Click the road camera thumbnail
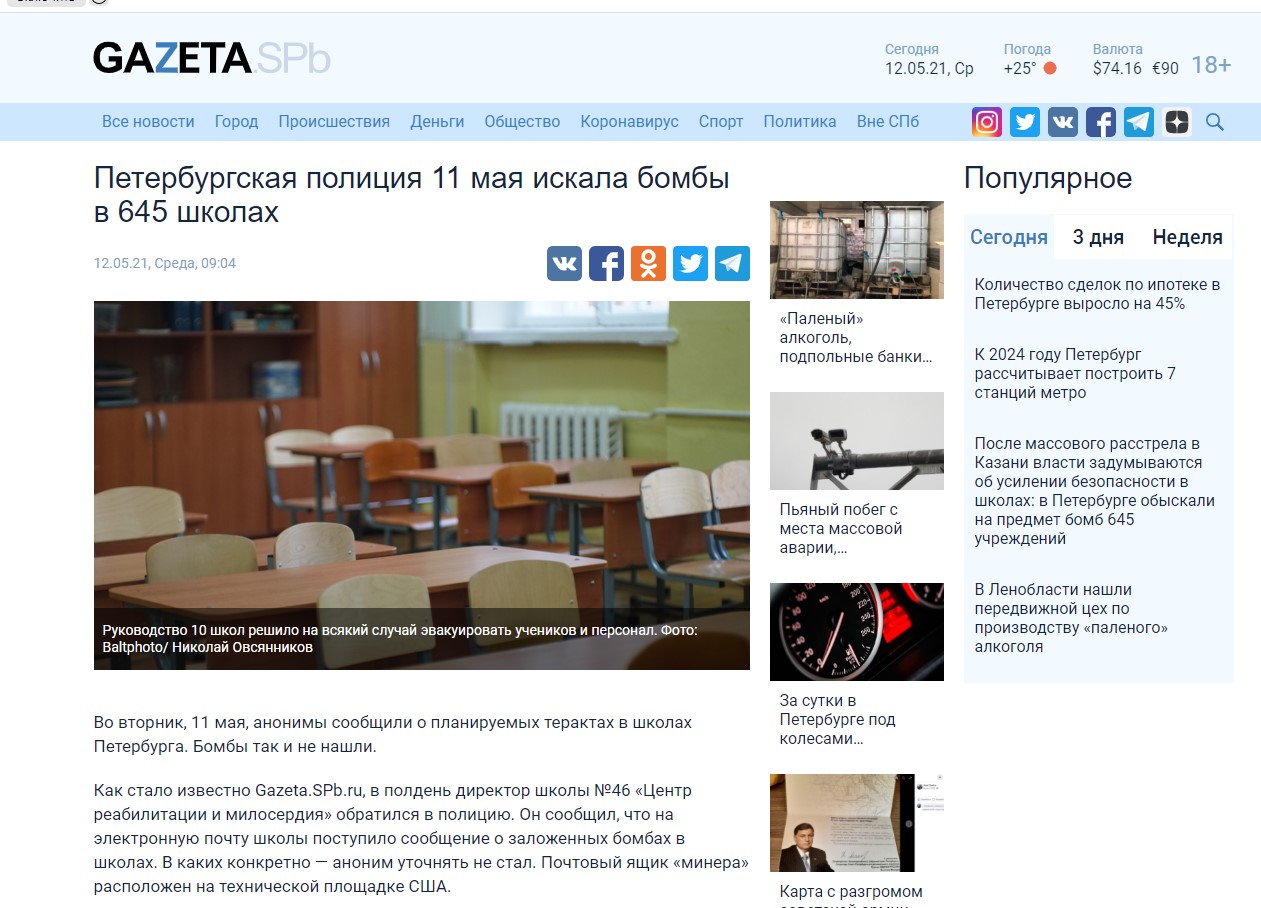 click(x=857, y=441)
